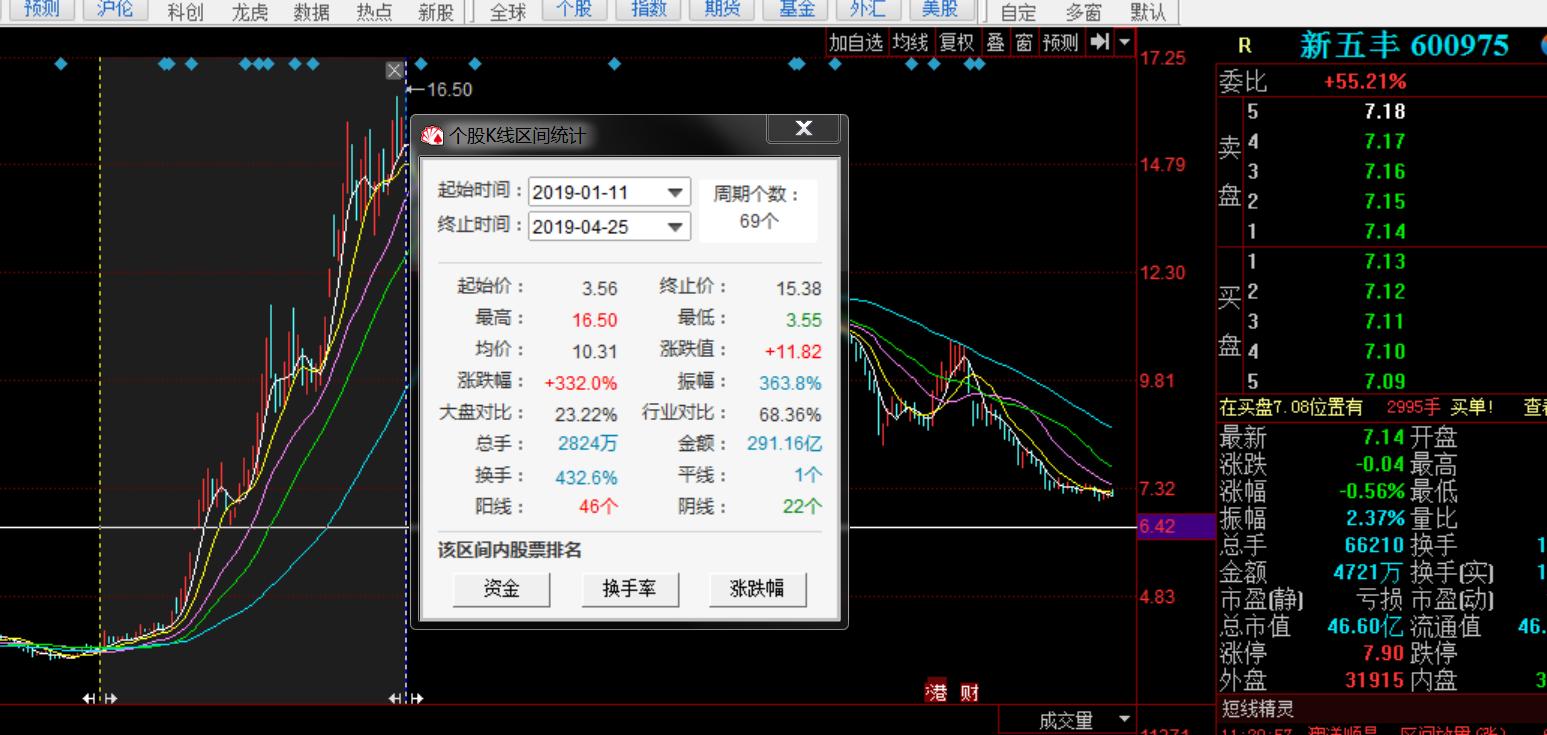Switch to the 基金 funds tab
Screen dimensions: 1547x735
point(795,11)
